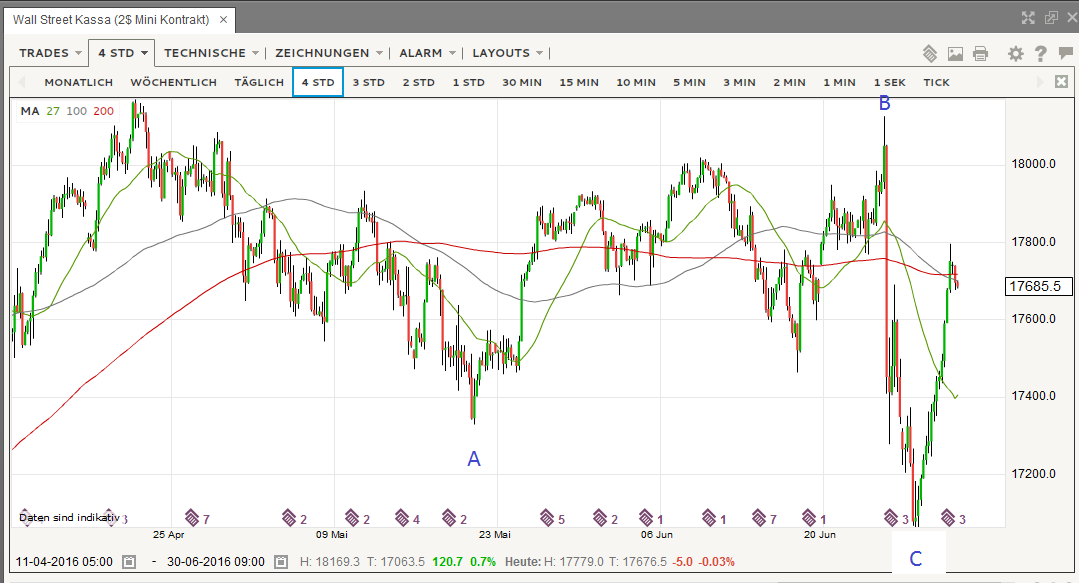Image resolution: width=1079 pixels, height=584 pixels.
Task: Open the speech bubble feedback icon
Action: (1065, 53)
